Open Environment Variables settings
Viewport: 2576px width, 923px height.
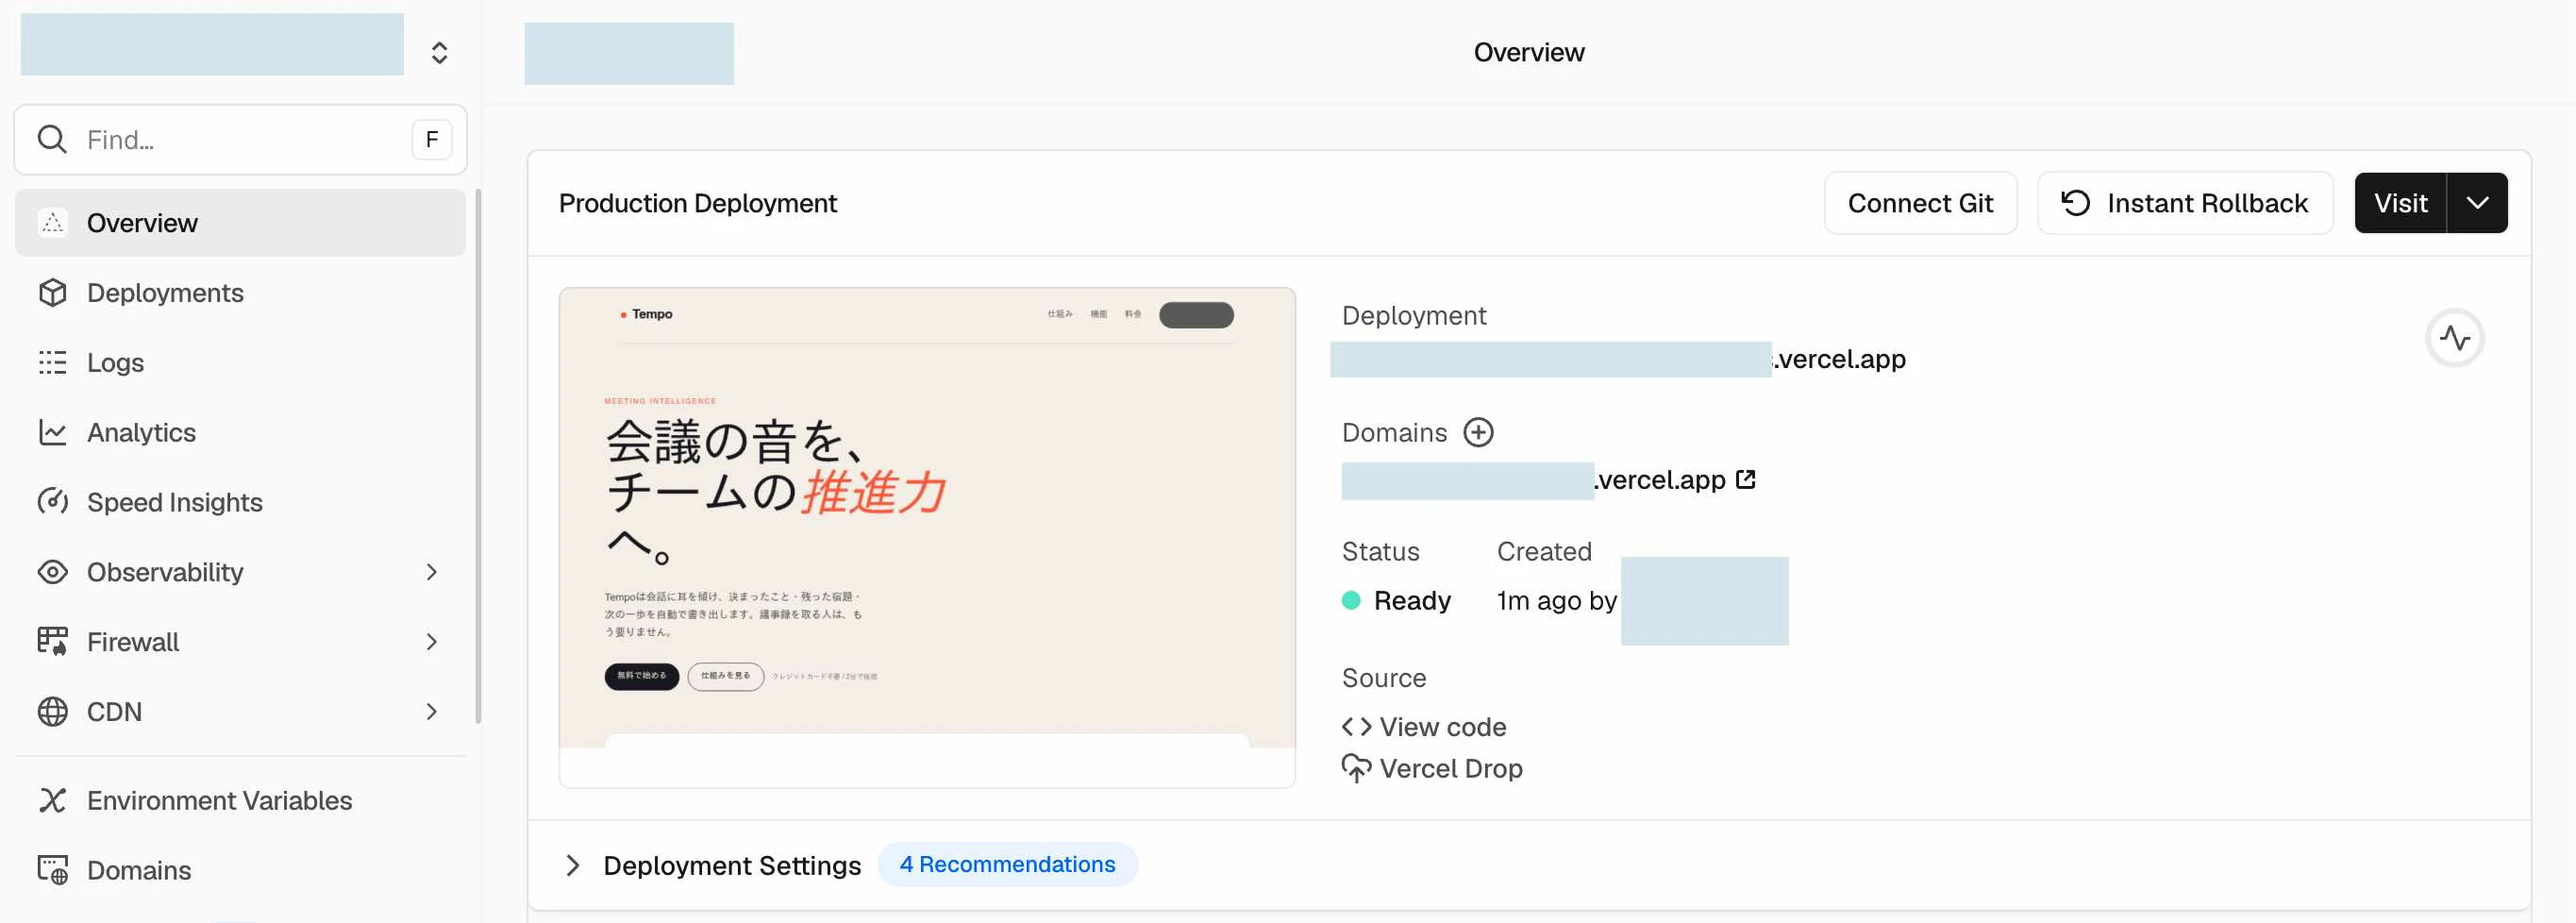[x=240, y=800]
